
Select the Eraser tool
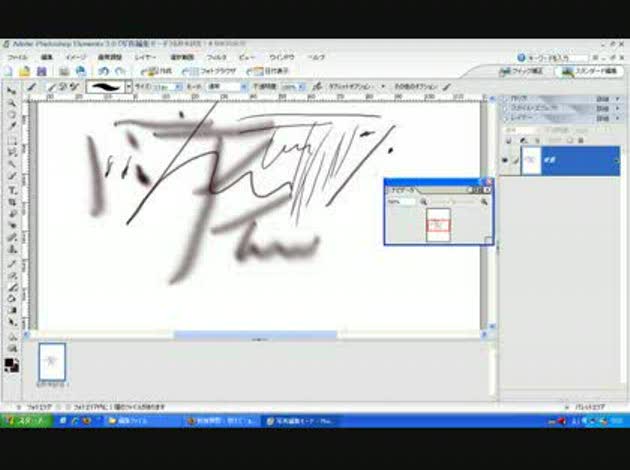click(12, 276)
